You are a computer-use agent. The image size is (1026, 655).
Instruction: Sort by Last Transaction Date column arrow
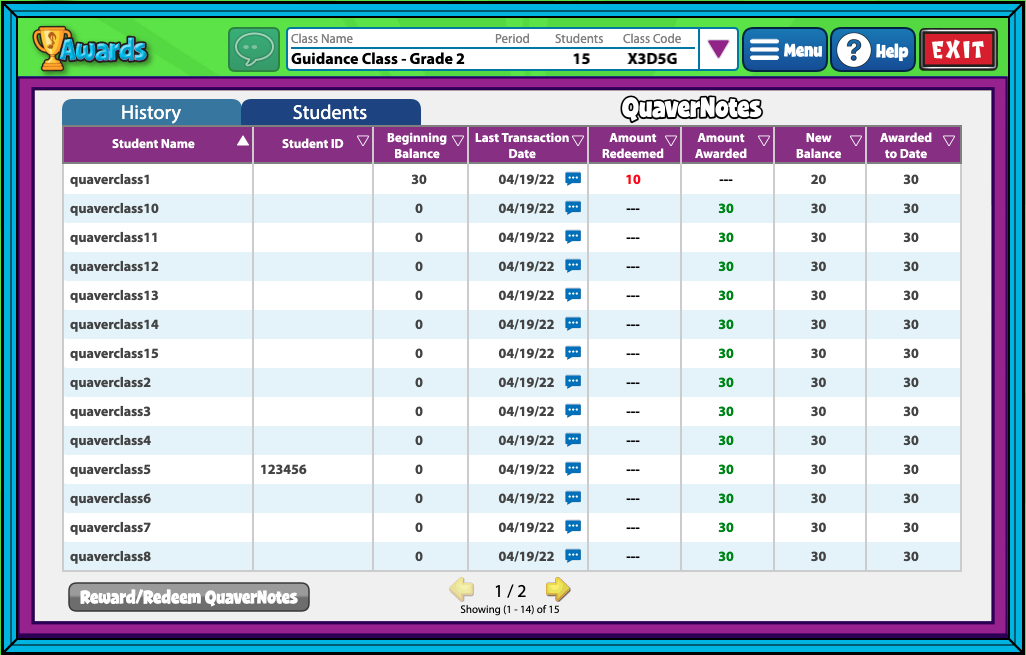click(x=578, y=141)
